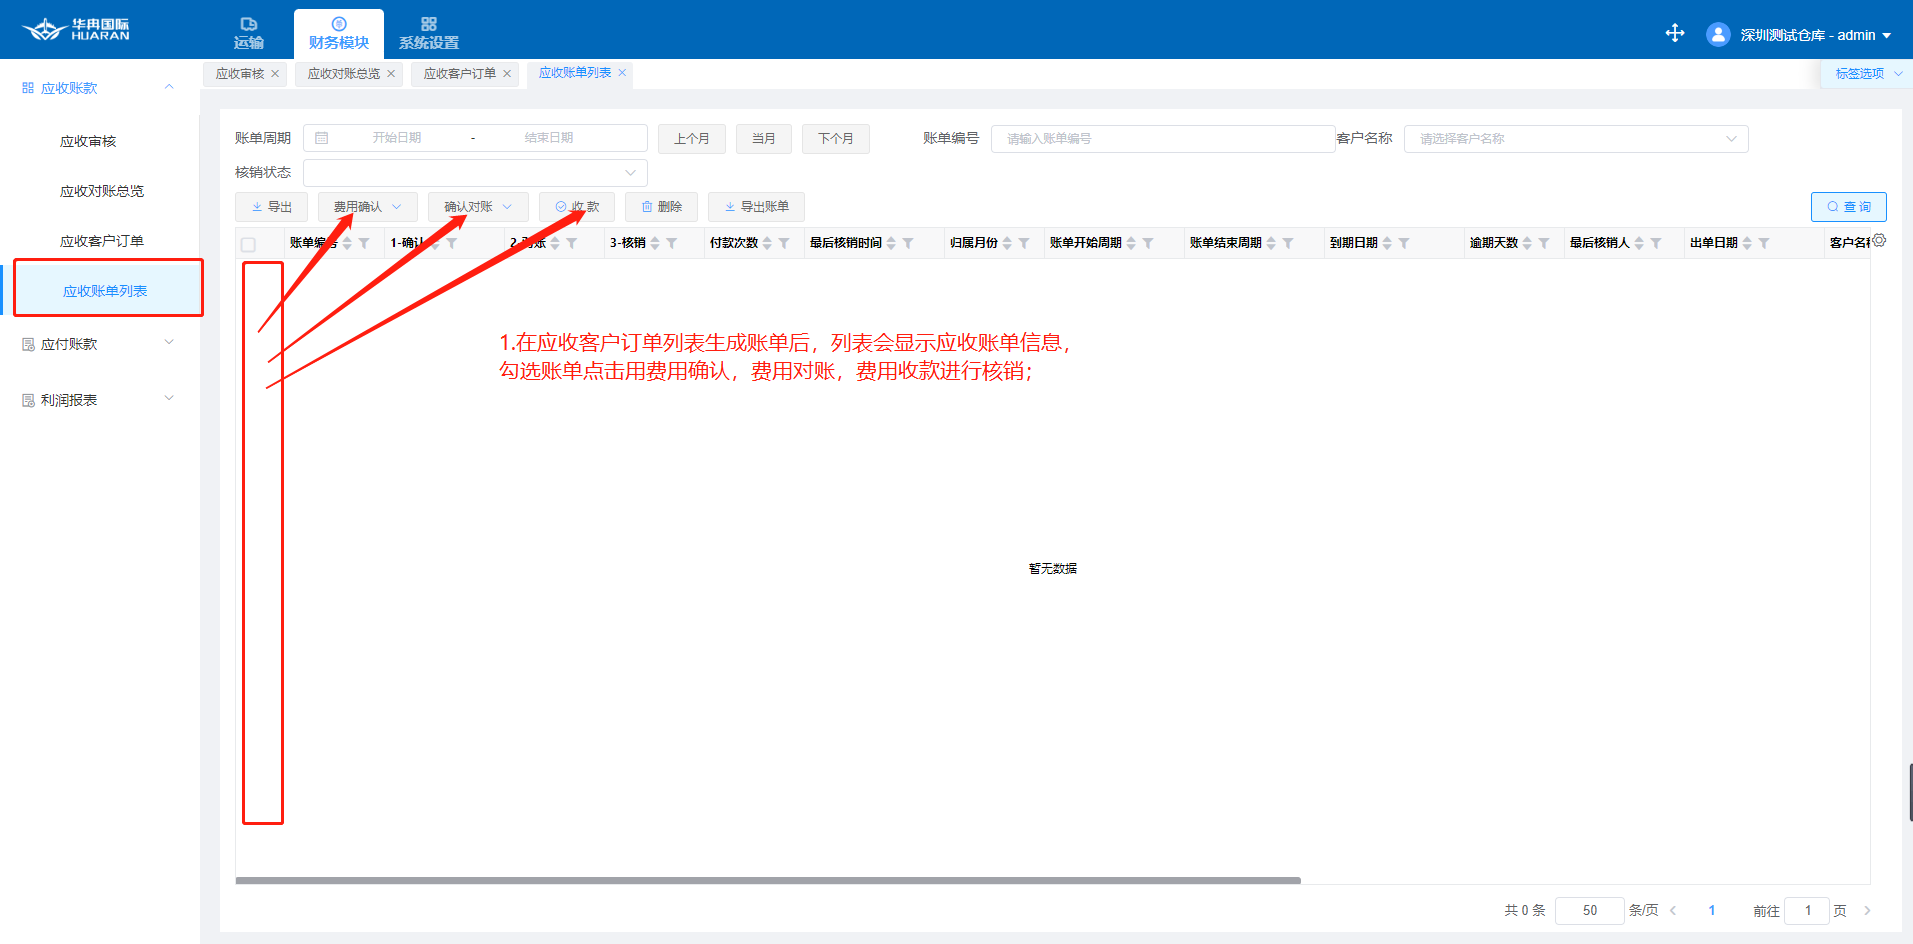Screen dimensions: 1913x944
Task: Click the sort arrows on 3-核销 column
Action: tap(655, 243)
